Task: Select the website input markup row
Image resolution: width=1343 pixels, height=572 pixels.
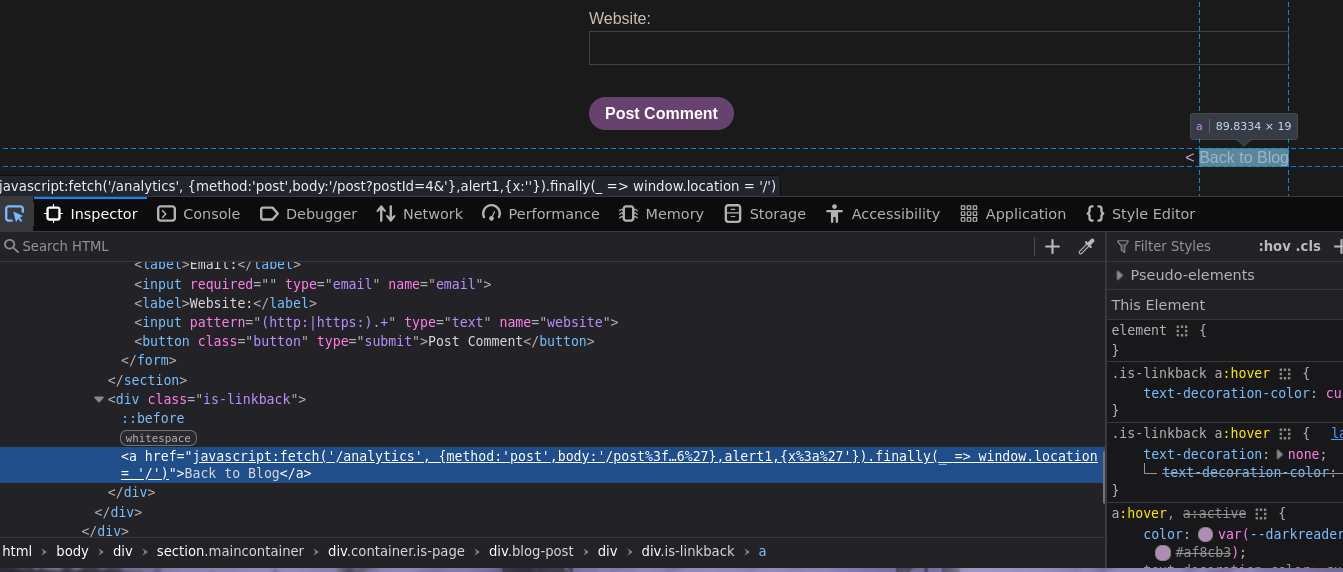Action: click(x=550, y=322)
